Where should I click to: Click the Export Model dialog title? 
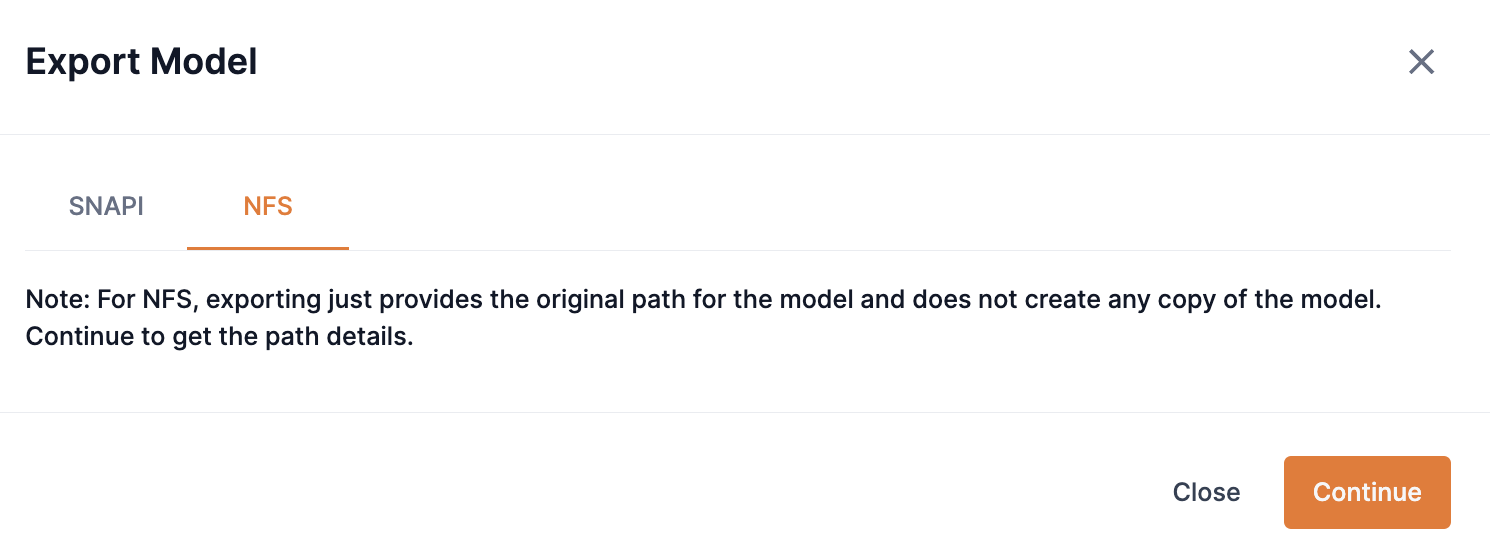141,62
